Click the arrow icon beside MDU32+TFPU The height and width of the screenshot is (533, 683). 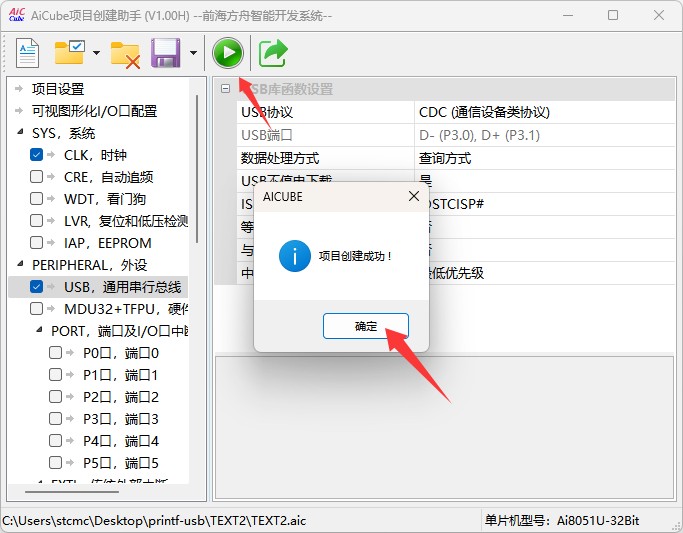point(51,309)
